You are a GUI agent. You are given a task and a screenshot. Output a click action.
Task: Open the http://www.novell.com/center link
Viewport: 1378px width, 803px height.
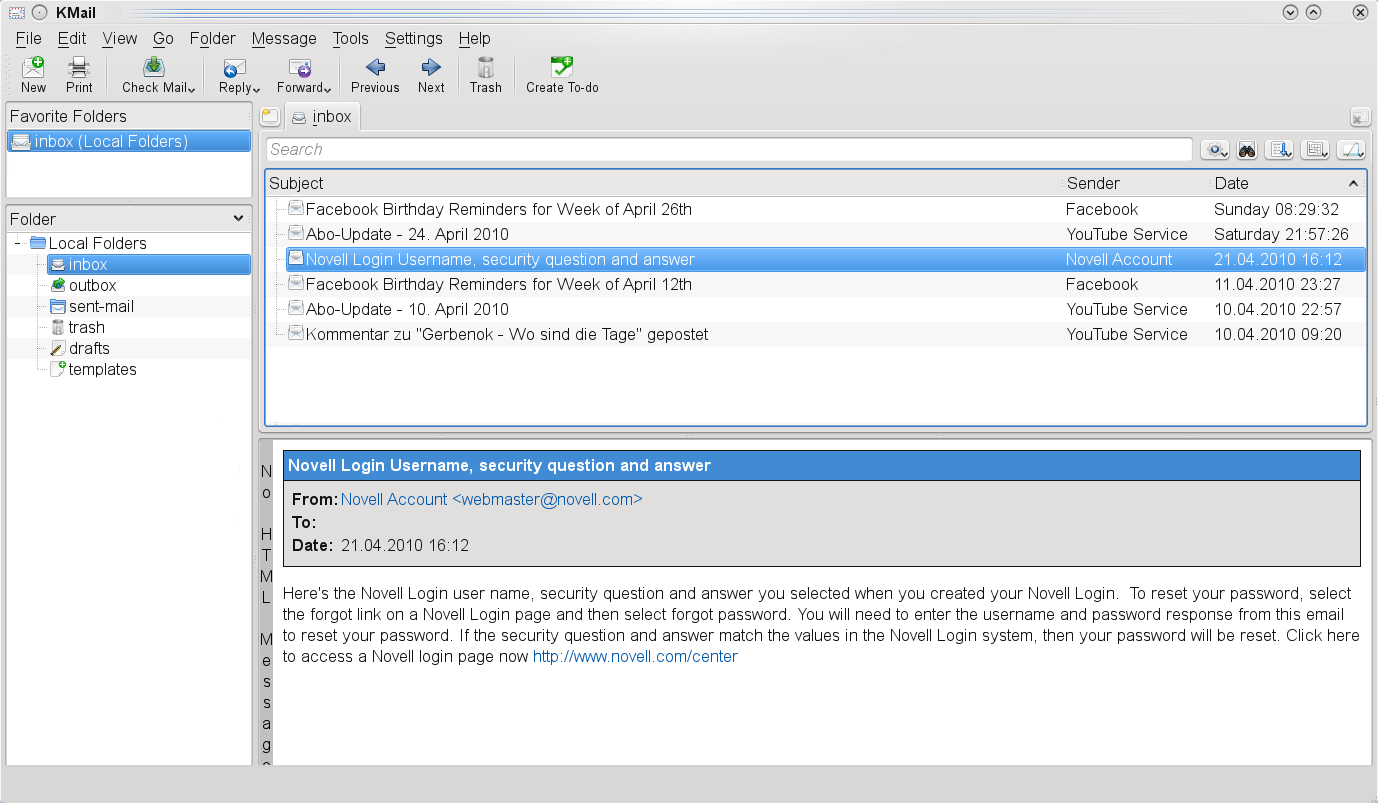click(x=635, y=656)
